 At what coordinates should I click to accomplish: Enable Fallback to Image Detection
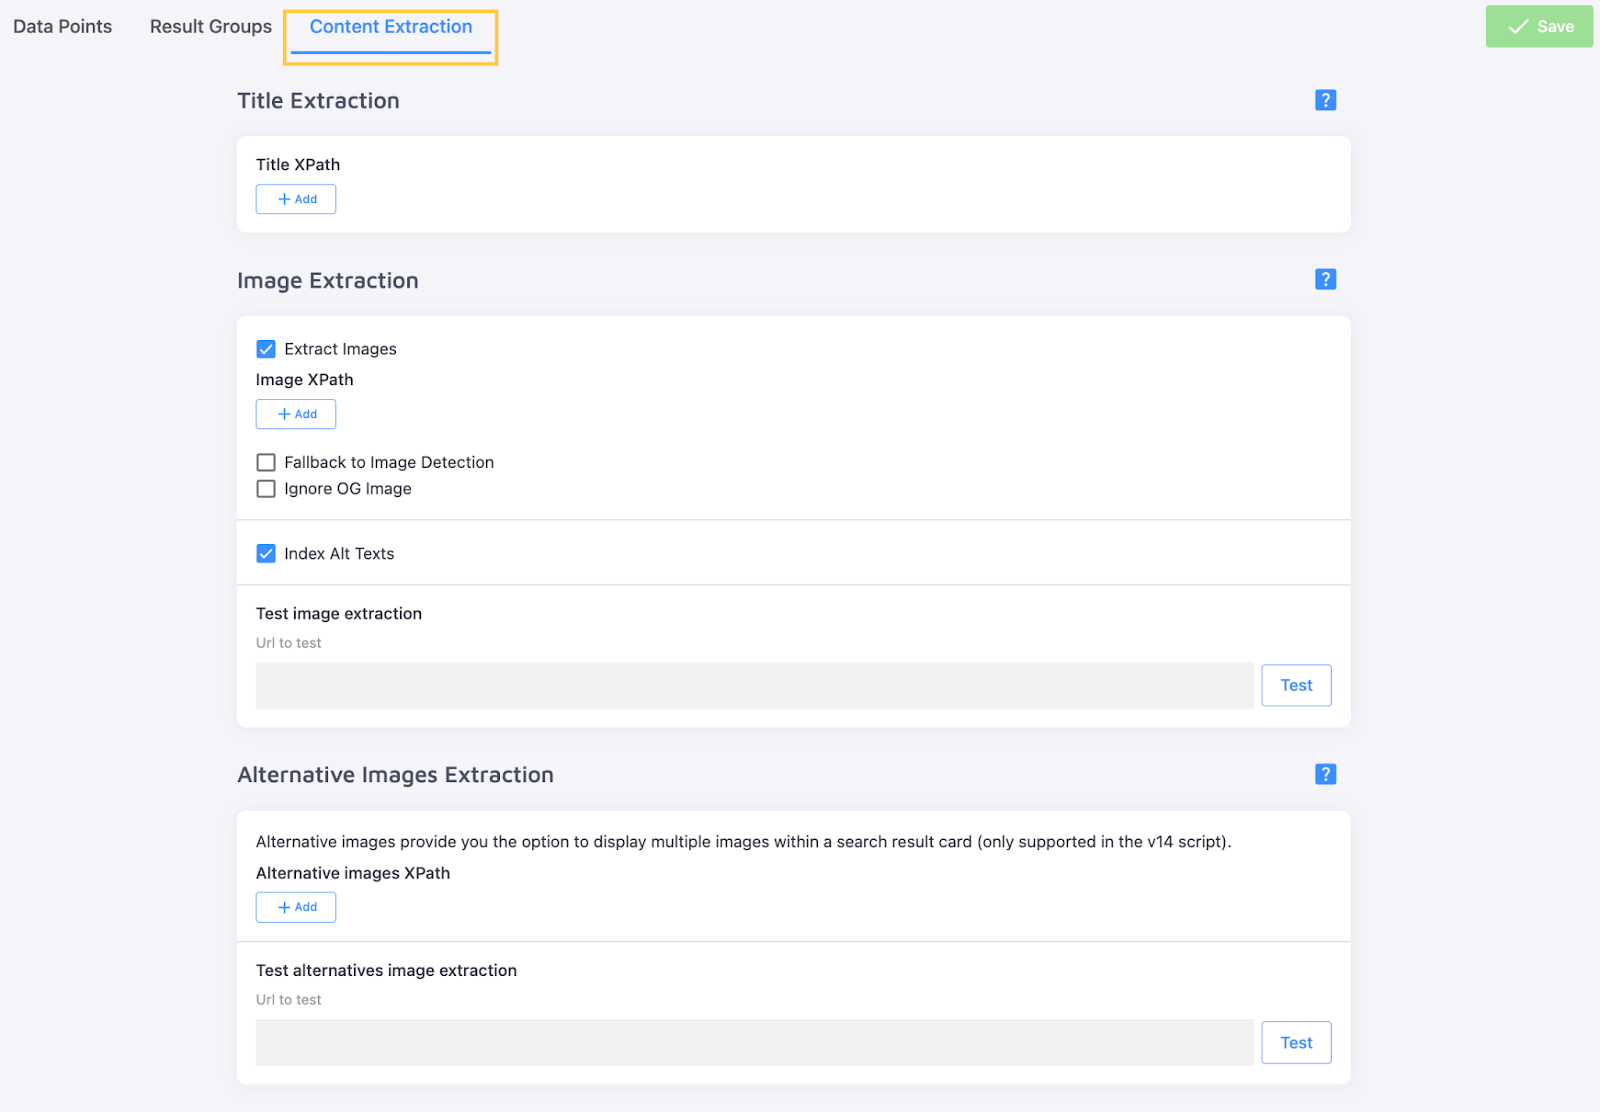266,462
